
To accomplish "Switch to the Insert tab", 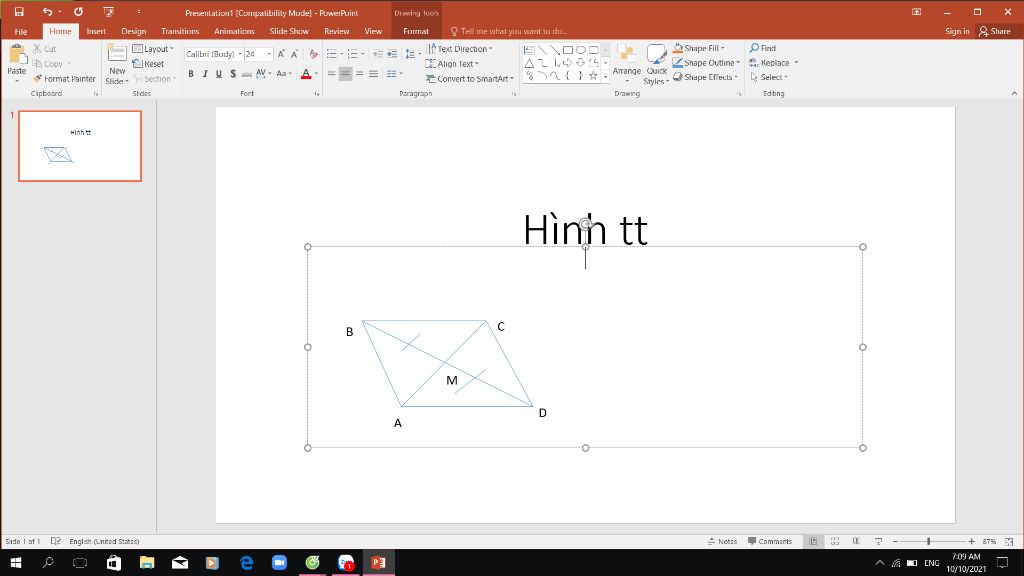I will click(x=96, y=31).
